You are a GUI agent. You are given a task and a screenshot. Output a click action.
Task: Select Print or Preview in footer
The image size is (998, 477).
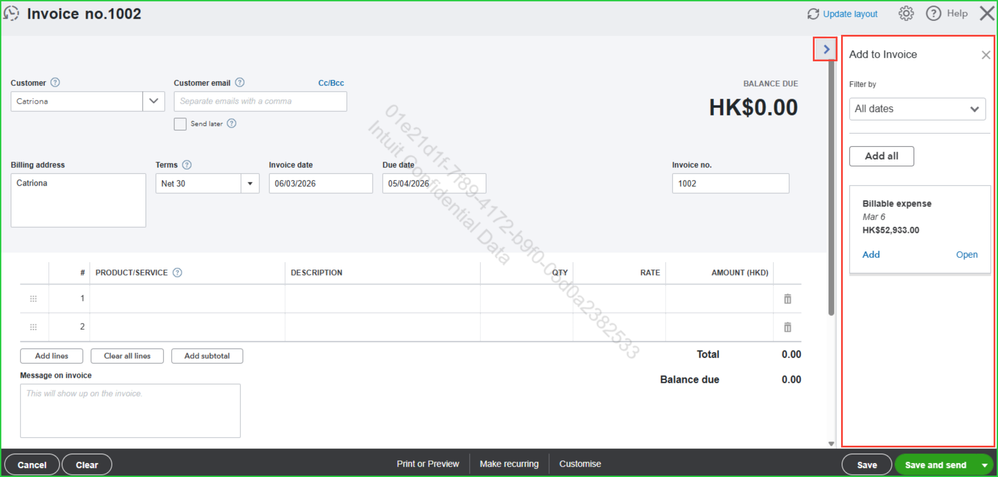tap(428, 464)
